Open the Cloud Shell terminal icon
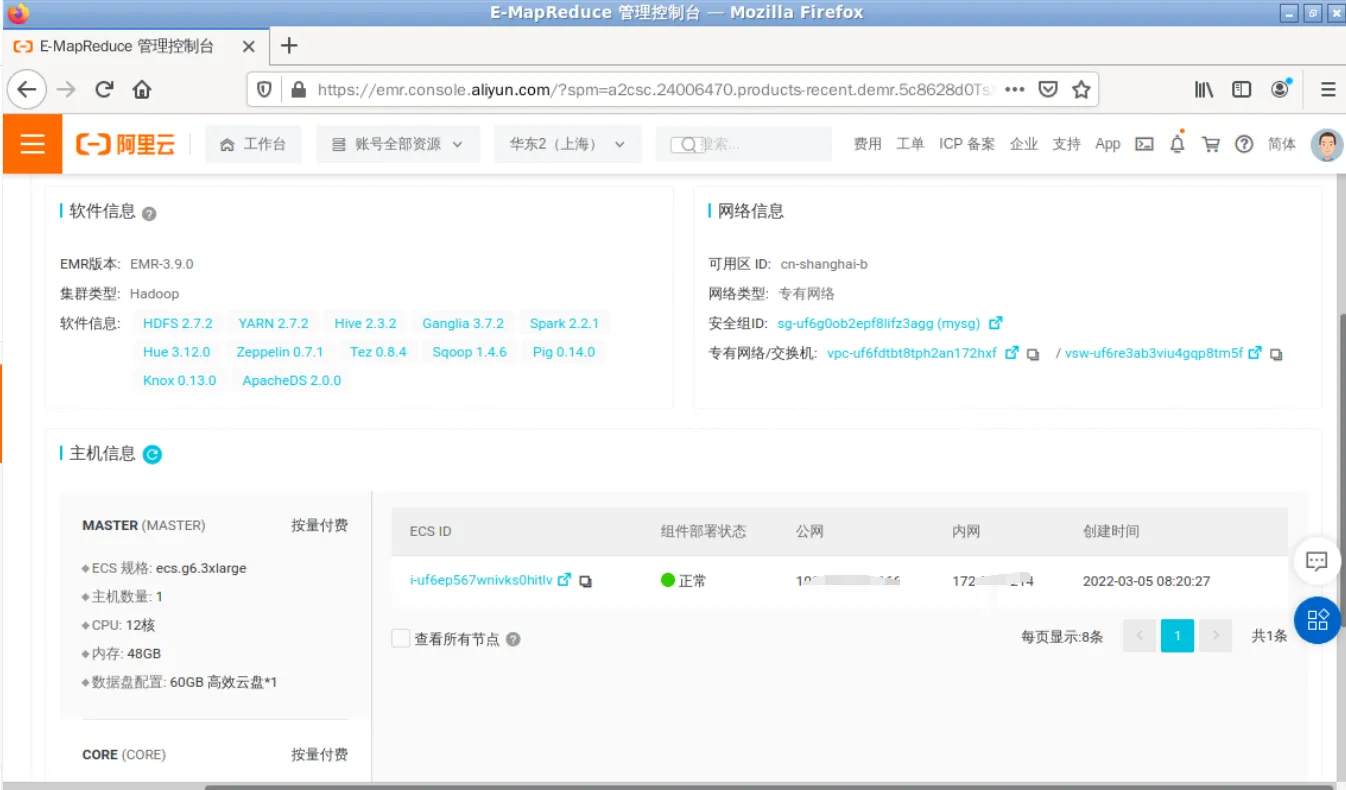This screenshot has height=790, width=1346. [1145, 144]
